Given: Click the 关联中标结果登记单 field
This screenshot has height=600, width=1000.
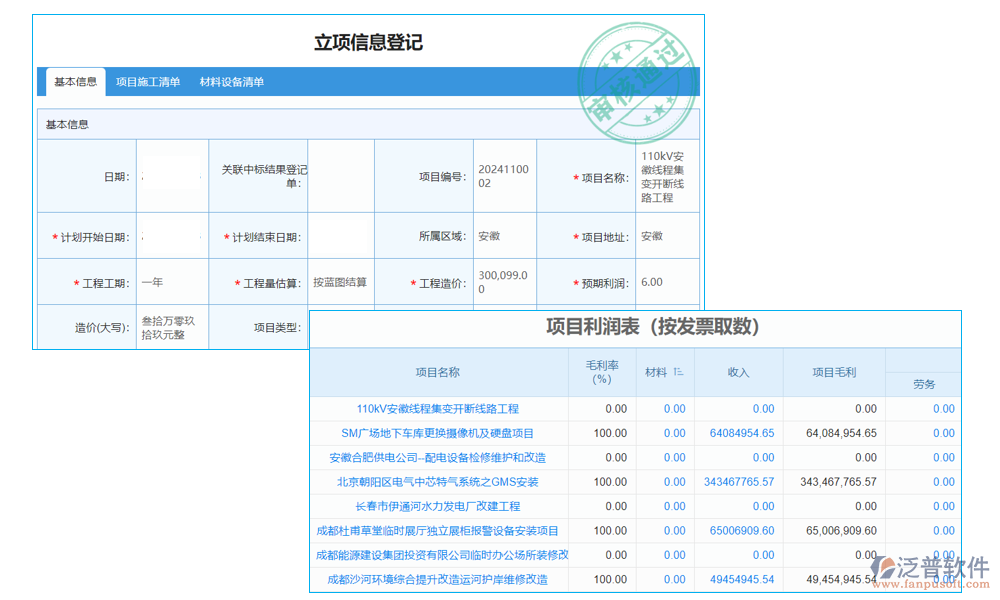Looking at the screenshot, I should point(340,175).
